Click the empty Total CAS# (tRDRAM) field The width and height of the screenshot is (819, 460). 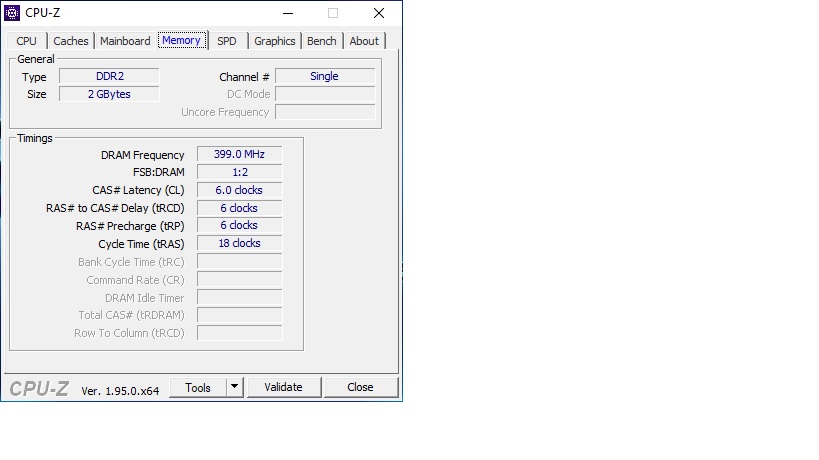pos(240,315)
